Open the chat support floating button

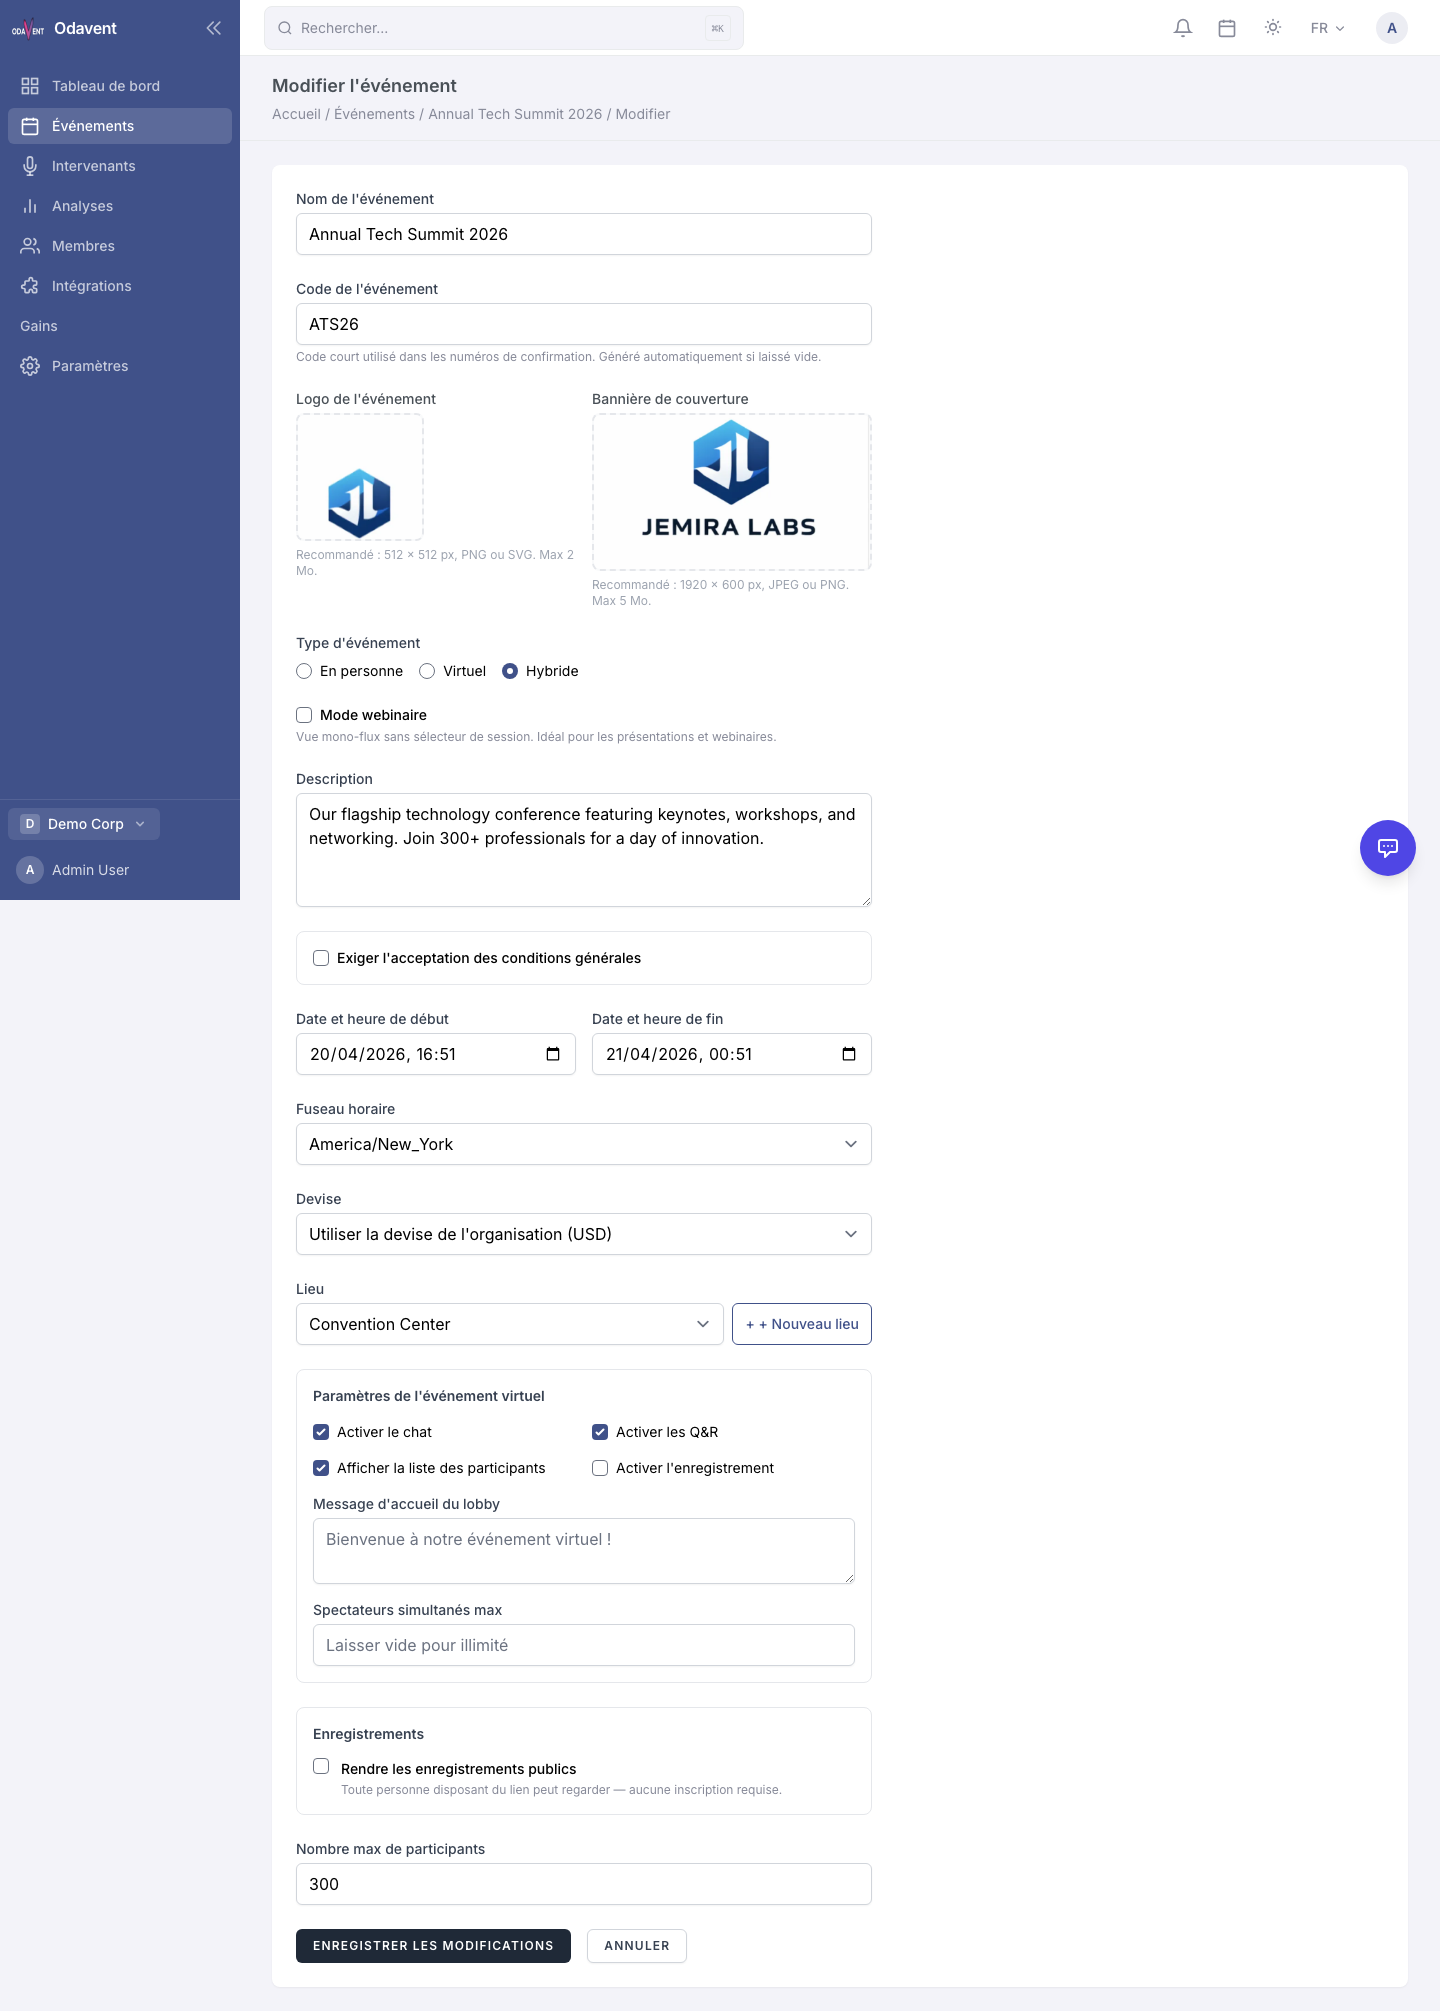pos(1388,848)
